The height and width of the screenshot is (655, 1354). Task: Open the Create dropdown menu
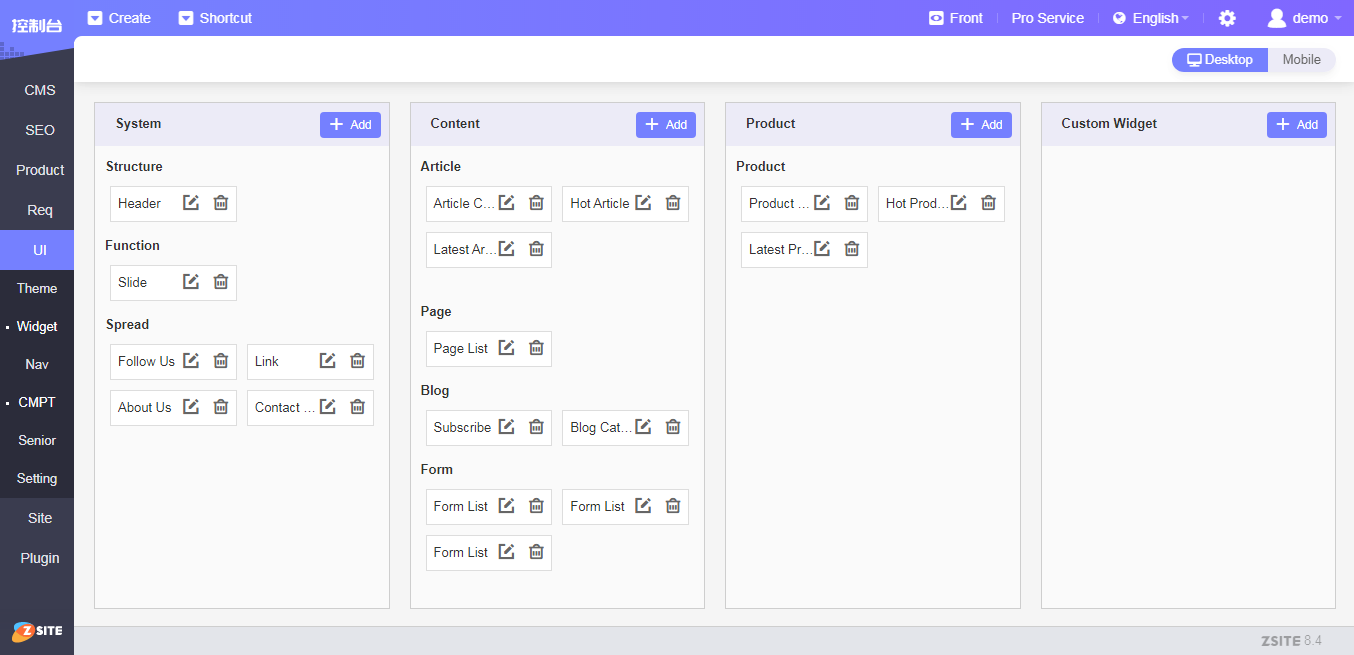pos(119,18)
